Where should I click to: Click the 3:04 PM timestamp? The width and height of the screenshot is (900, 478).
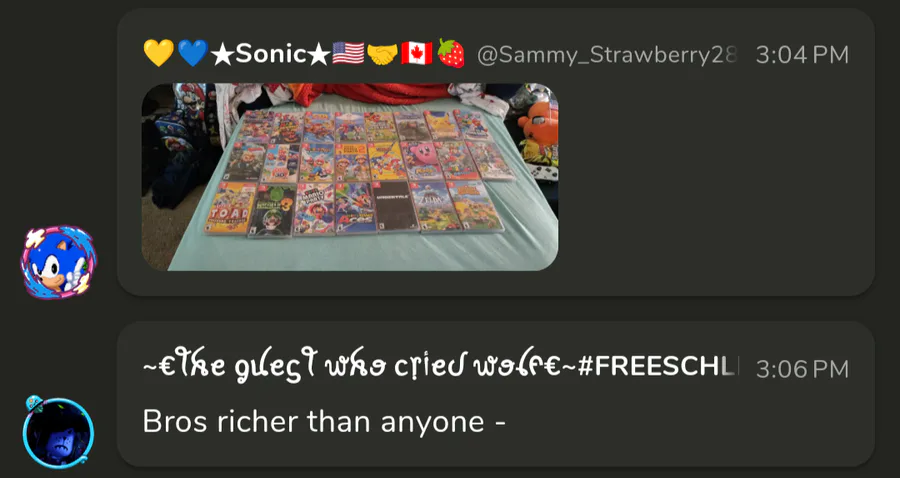[802, 55]
